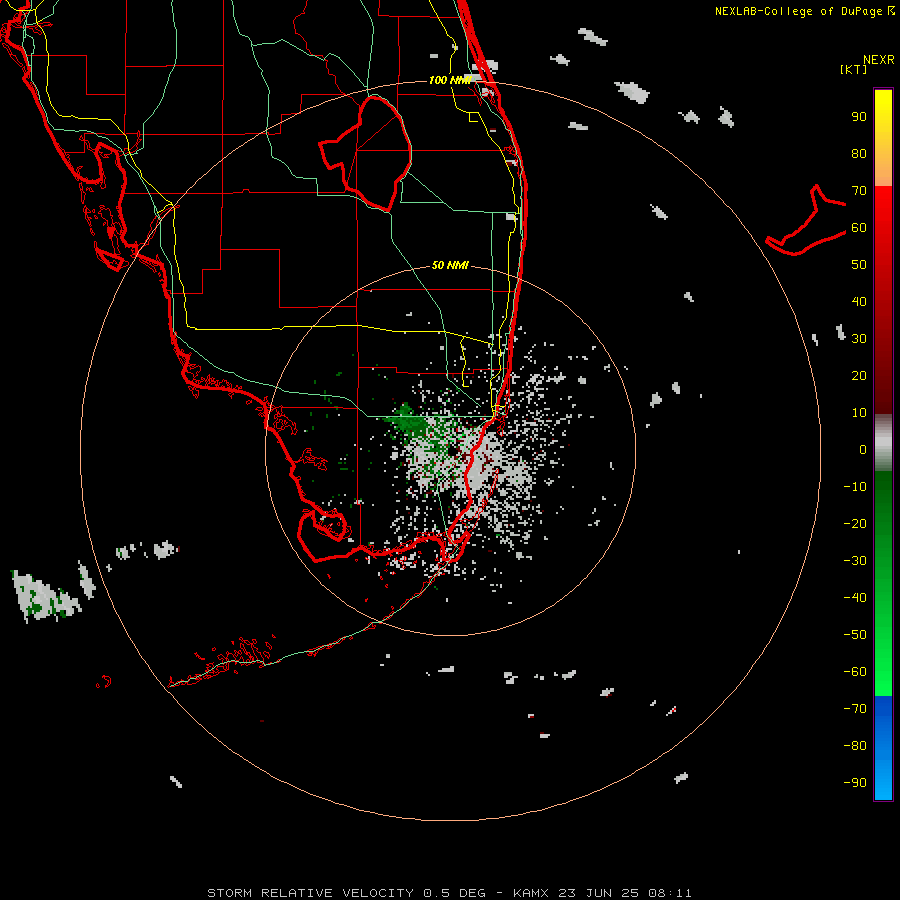This screenshot has height=900, width=900.
Task: Click the dark green velocity patch near radar
Action: [410, 422]
